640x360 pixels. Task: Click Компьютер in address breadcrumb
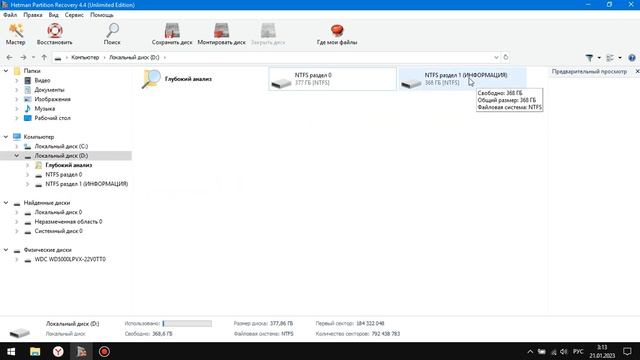pyautogui.click(x=85, y=58)
